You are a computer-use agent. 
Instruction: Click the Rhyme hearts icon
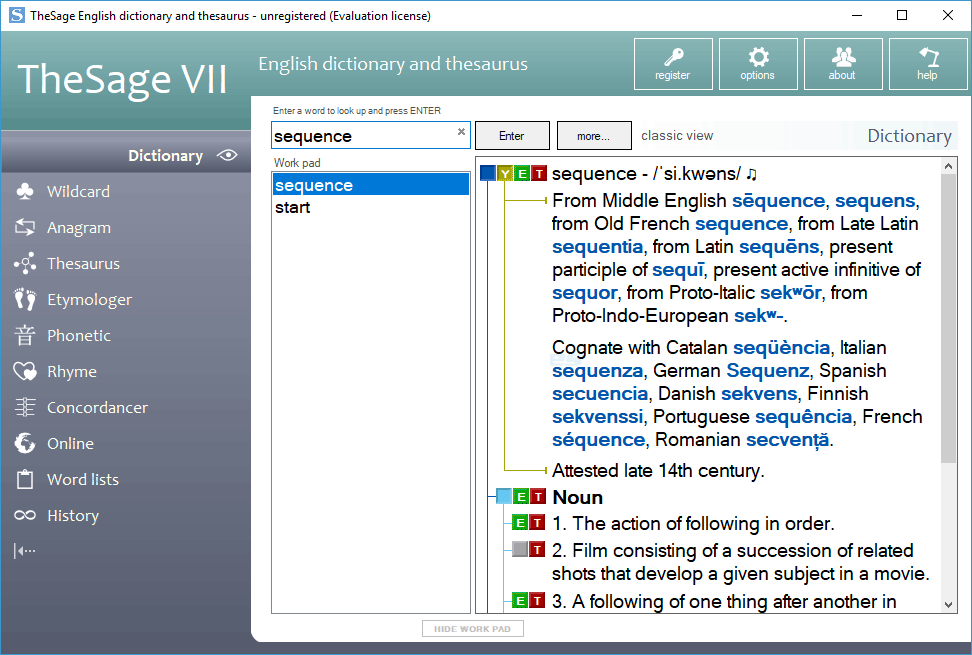[25, 371]
